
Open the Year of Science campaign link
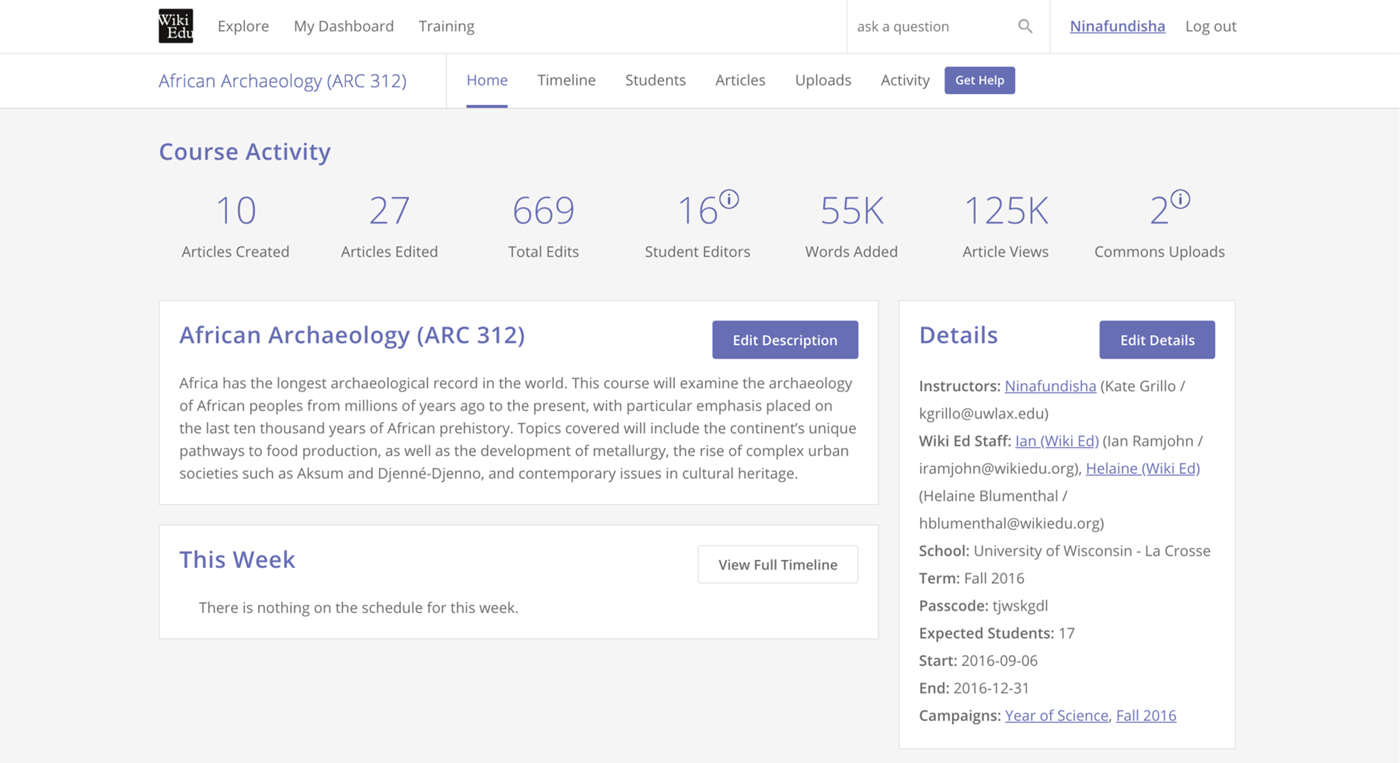[1056, 715]
